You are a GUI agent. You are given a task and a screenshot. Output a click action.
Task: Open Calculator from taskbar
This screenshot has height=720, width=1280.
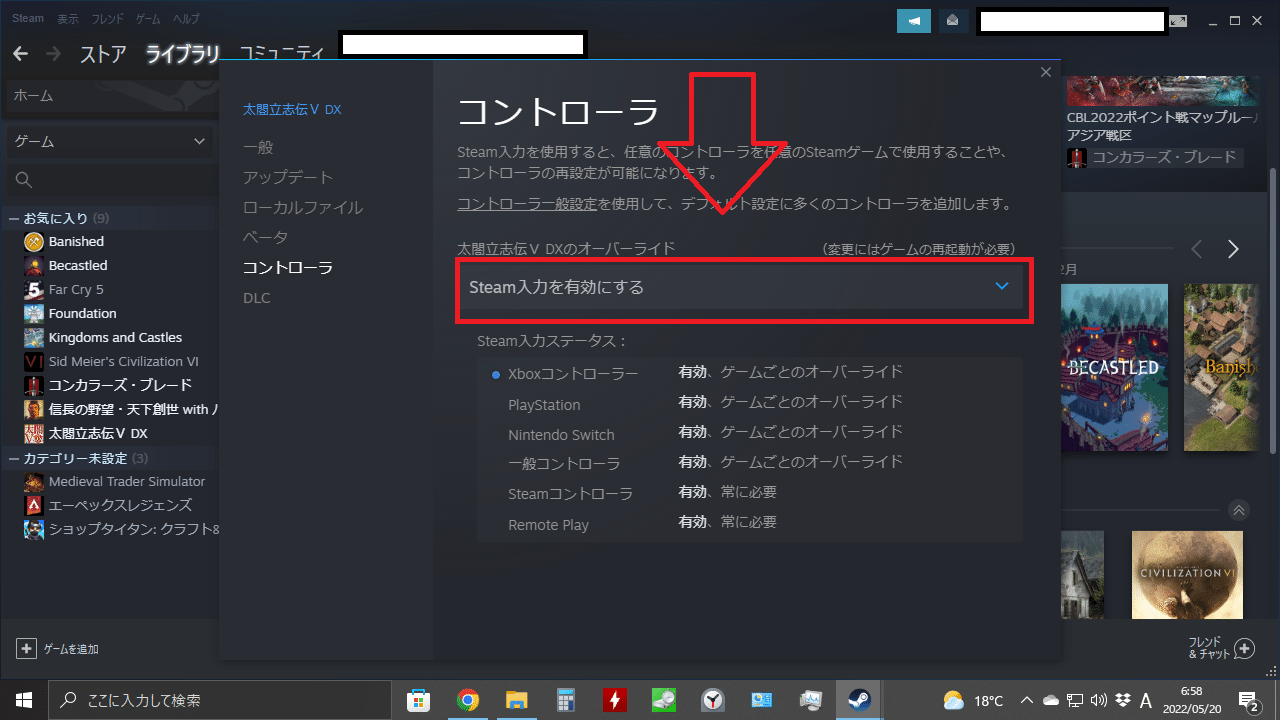[x=565, y=700]
